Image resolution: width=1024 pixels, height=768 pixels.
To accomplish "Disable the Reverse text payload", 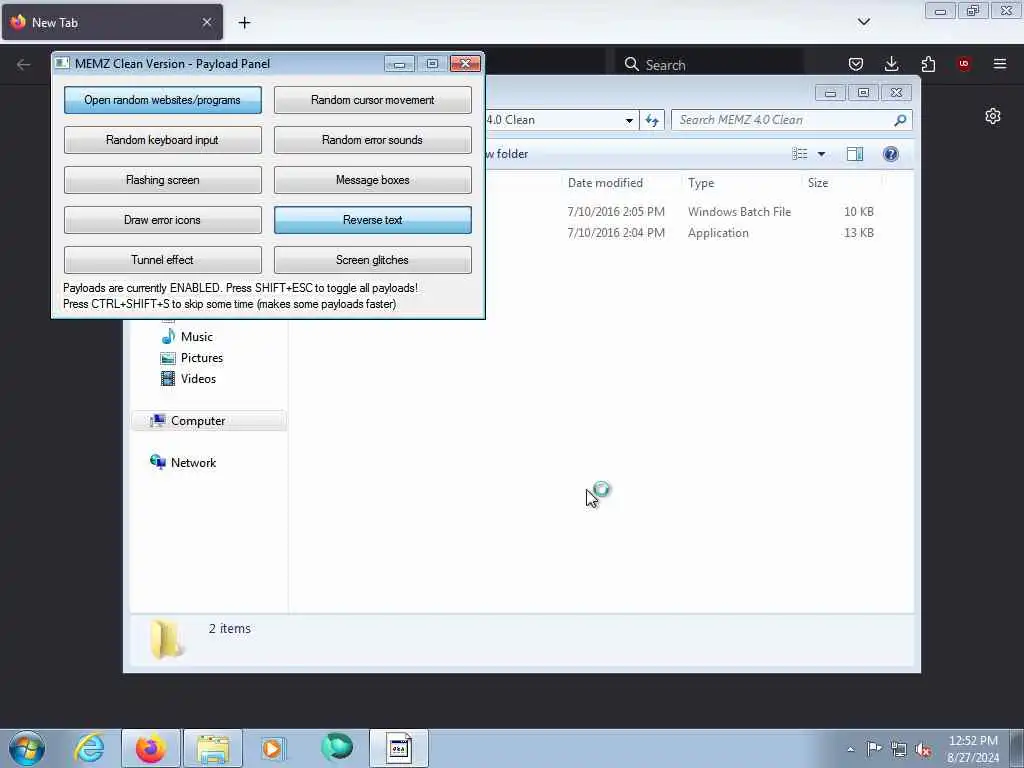I will click(372, 220).
